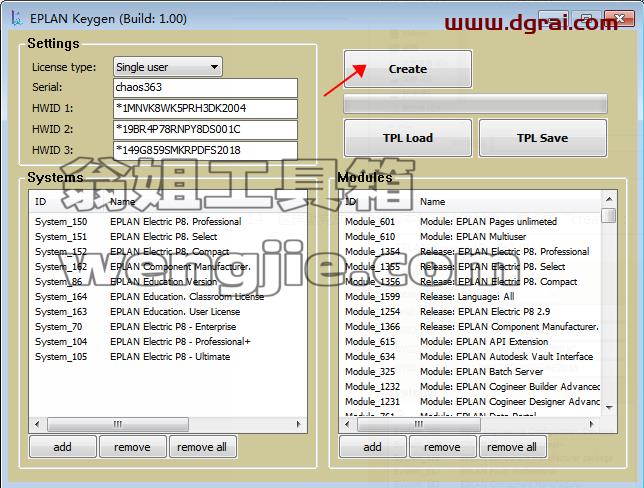Select System_150 EPLAN Electric P8 Professional row
This screenshot has width=644, height=488.
[x=168, y=222]
